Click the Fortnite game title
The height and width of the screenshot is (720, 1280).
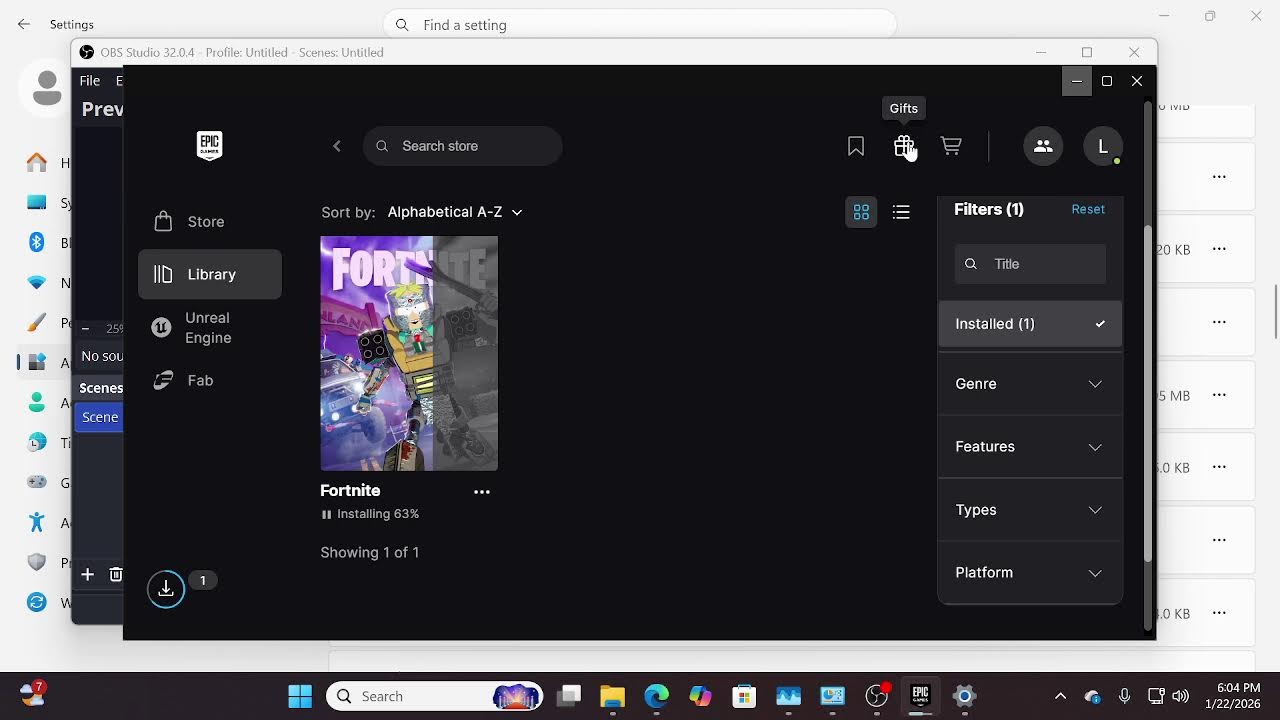point(350,490)
